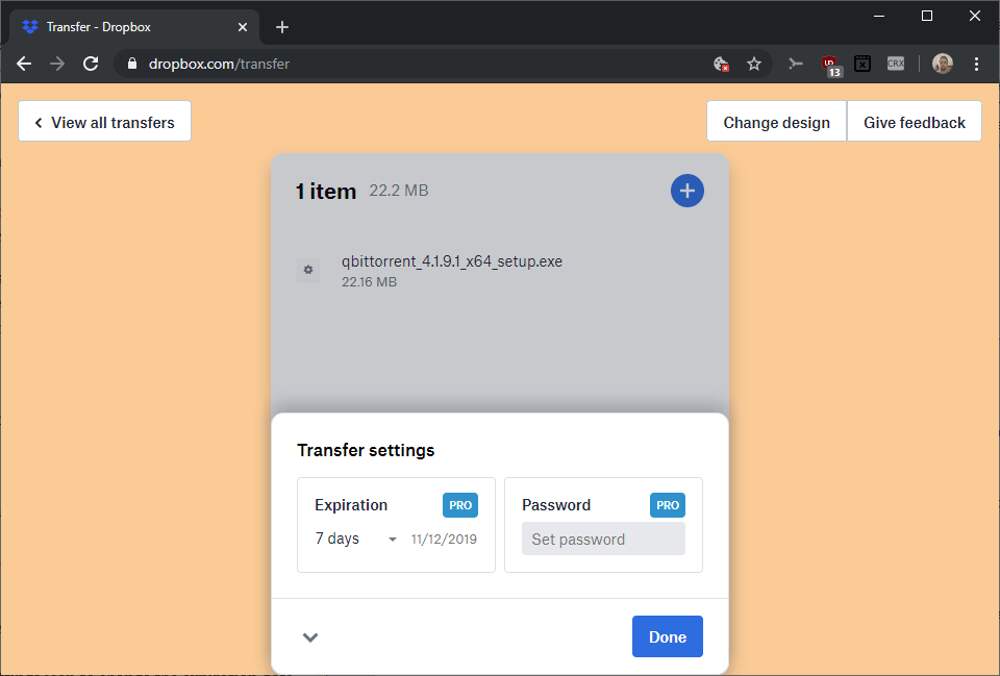Bookmark page with the star icon
The height and width of the screenshot is (676, 1000).
tap(754, 64)
